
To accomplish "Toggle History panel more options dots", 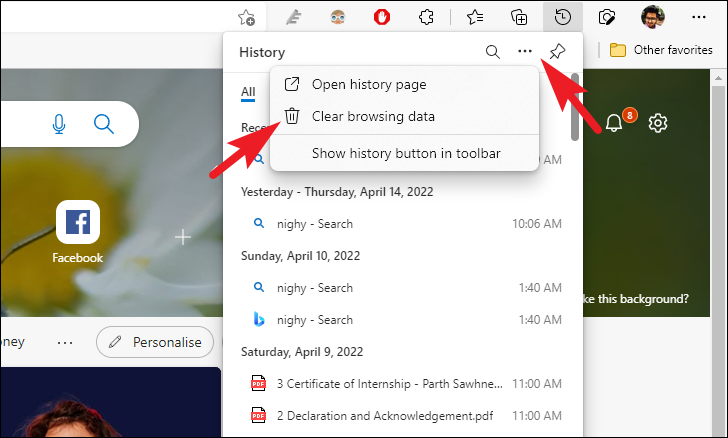I will click(x=525, y=51).
